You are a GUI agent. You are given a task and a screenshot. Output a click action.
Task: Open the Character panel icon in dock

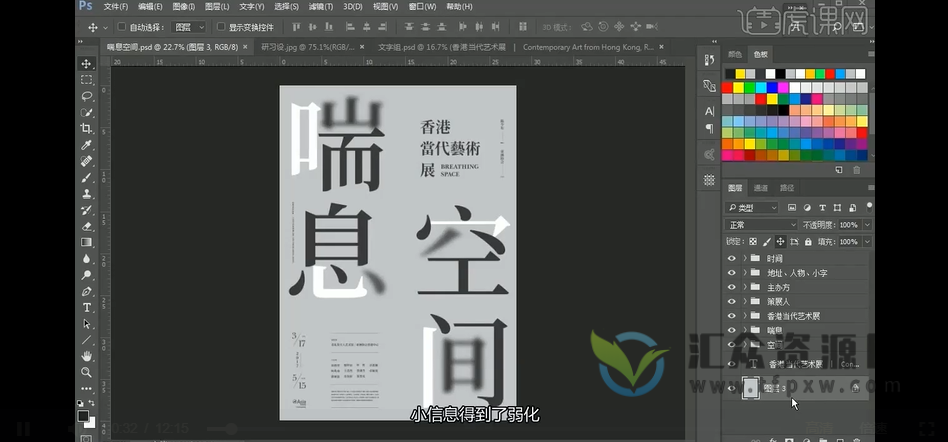coord(710,111)
